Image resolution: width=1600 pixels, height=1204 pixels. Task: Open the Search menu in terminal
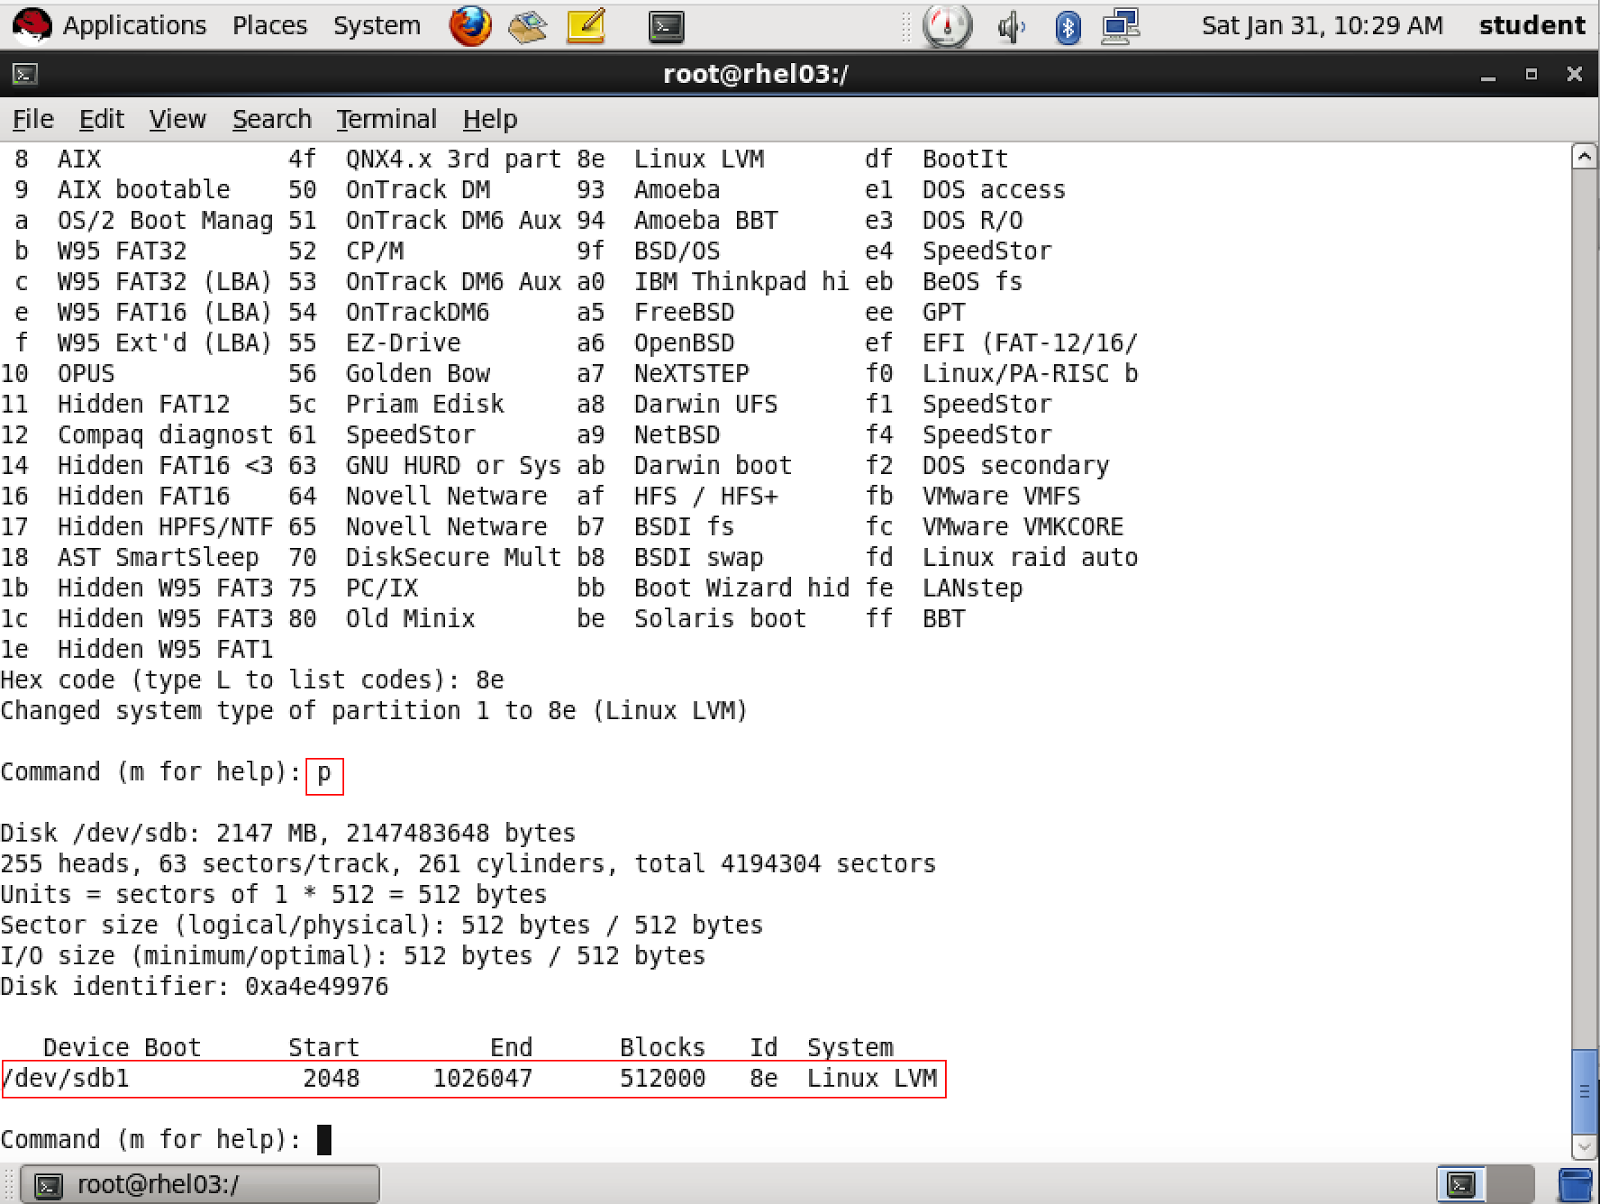(272, 119)
